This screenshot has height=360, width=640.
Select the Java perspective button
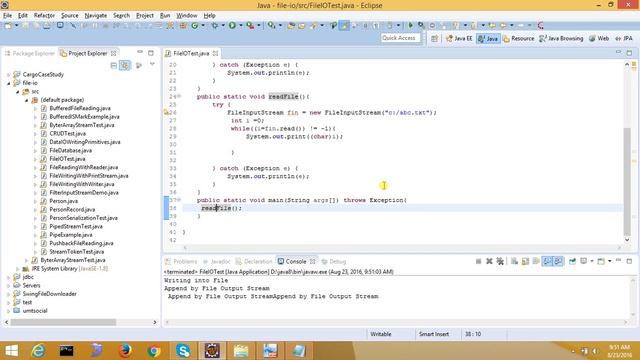click(x=488, y=38)
